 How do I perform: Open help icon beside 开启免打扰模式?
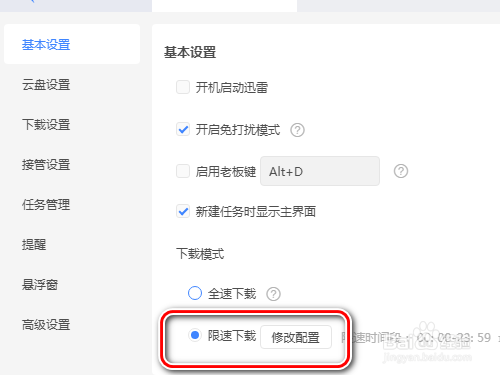tap(297, 130)
